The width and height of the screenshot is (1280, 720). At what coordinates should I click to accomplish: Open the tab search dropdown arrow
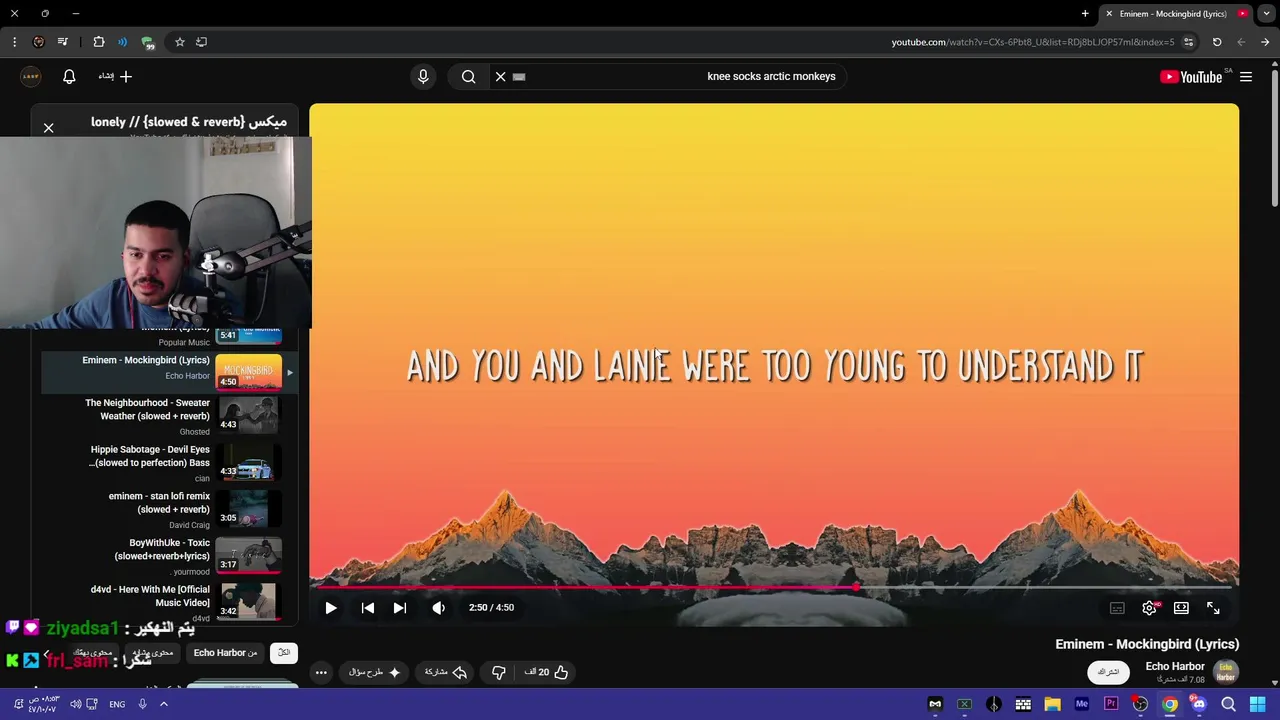click(x=1267, y=14)
